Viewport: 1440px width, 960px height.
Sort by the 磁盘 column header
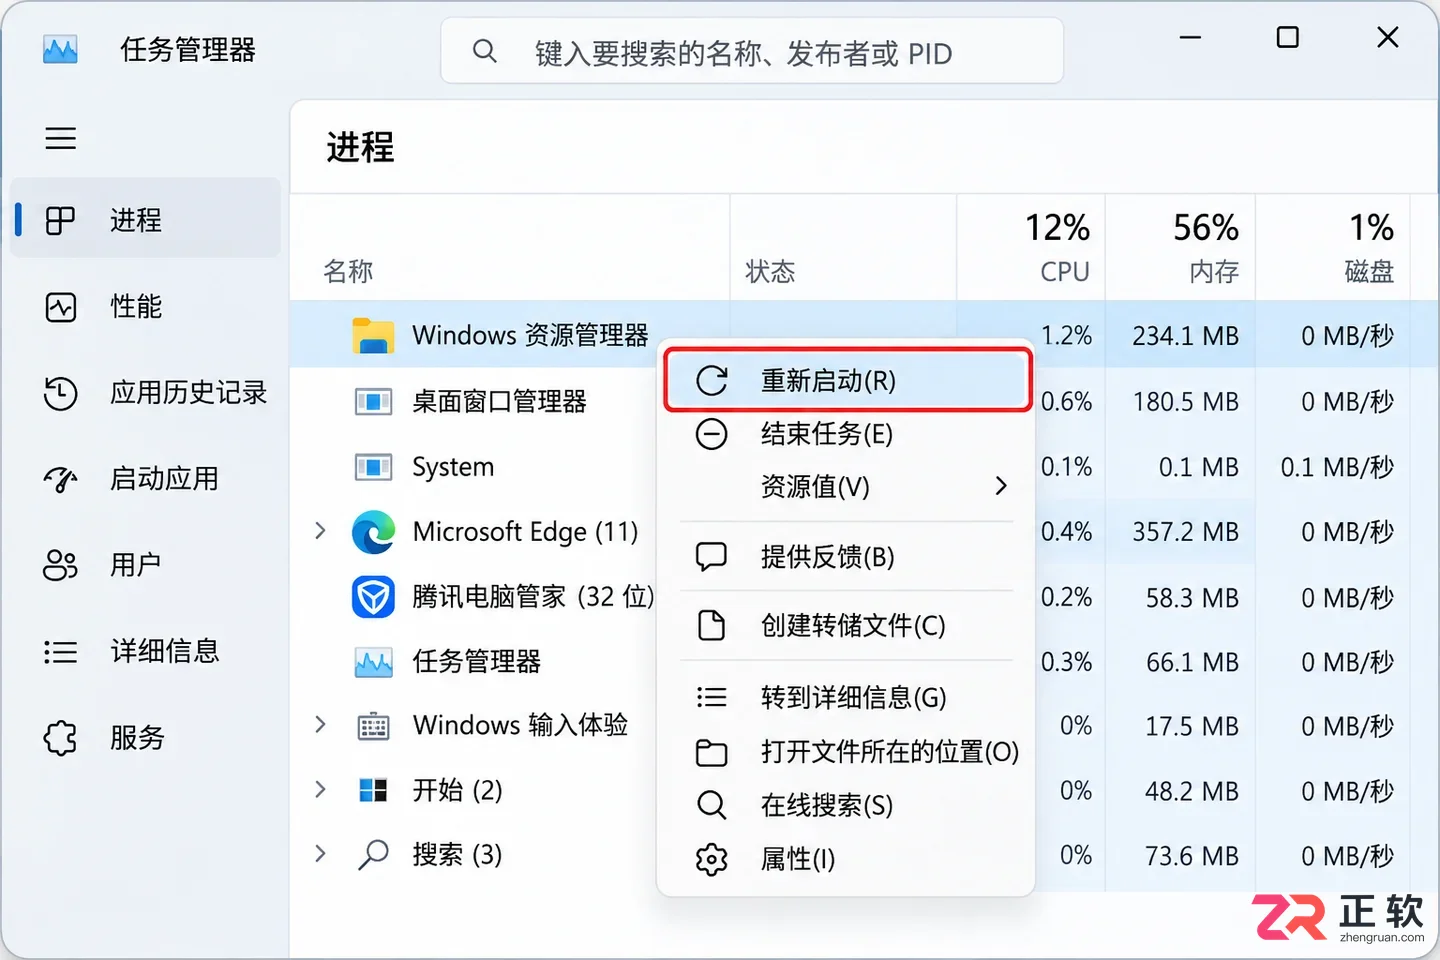coord(1332,247)
